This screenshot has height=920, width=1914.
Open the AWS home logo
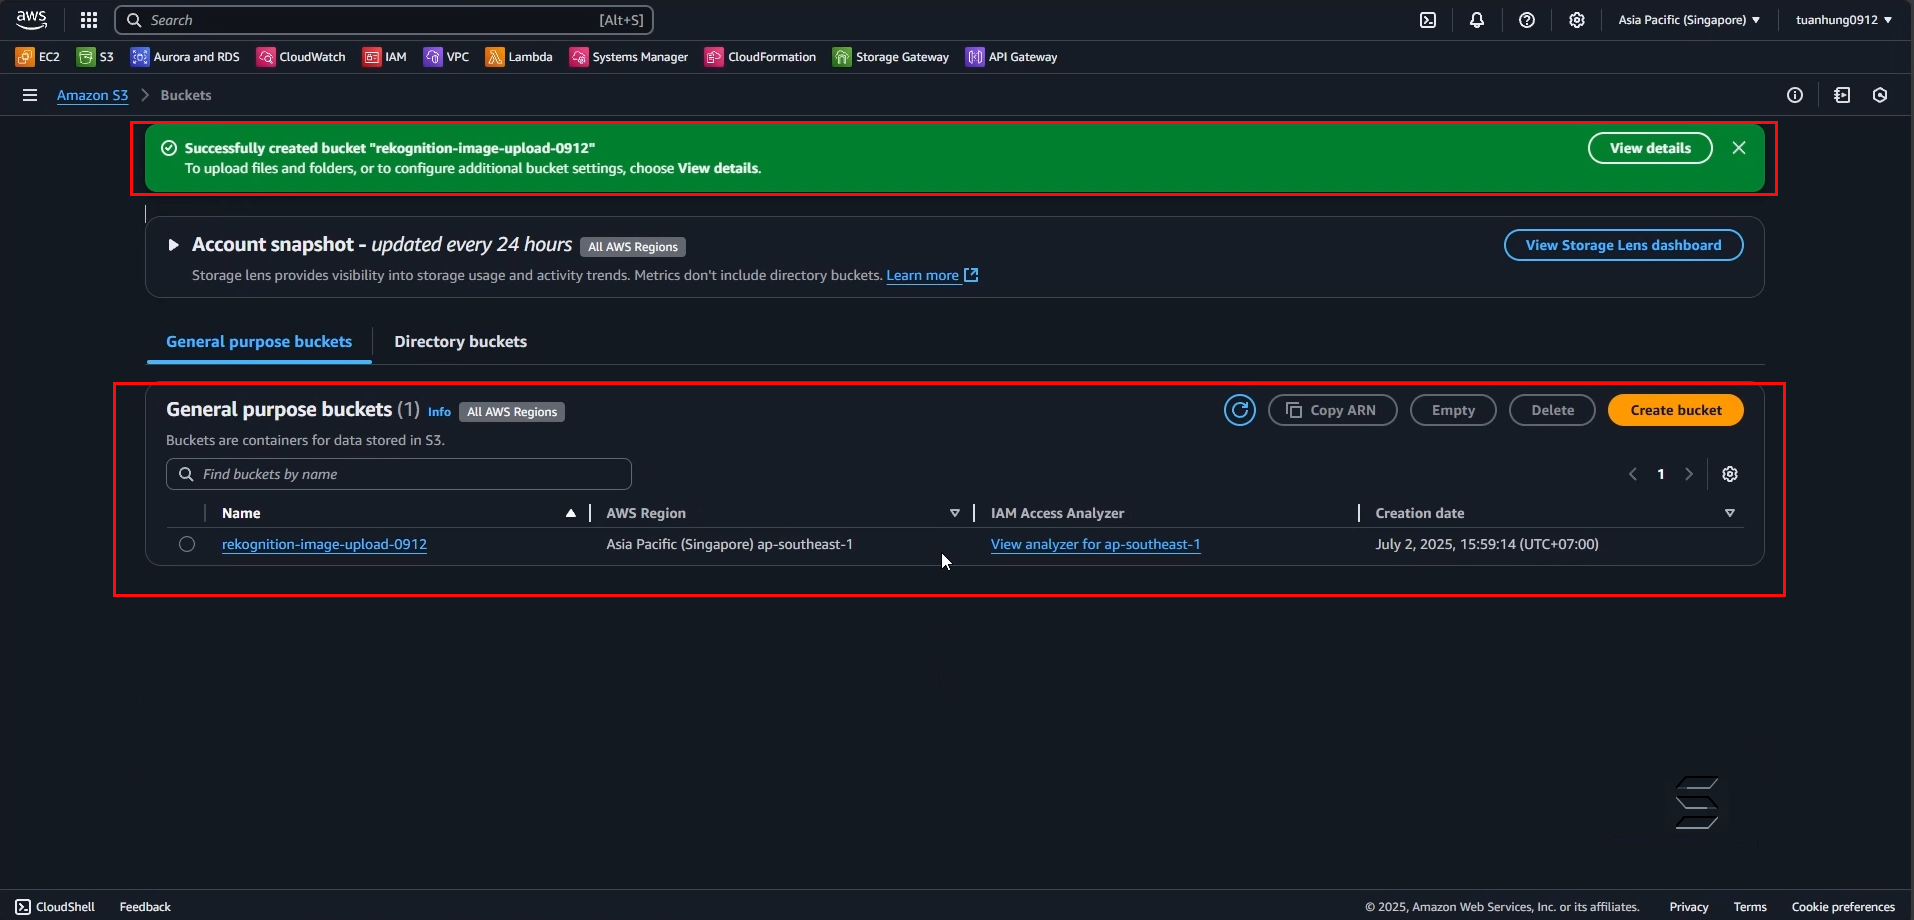click(31, 19)
